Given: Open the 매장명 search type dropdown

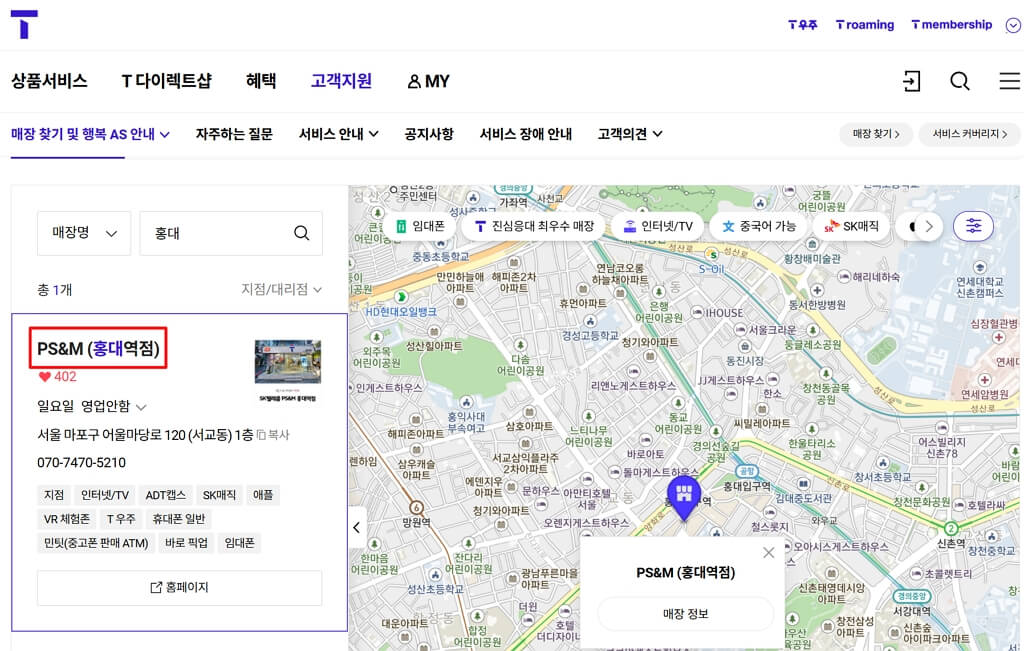Looking at the screenshot, I should click(84, 233).
